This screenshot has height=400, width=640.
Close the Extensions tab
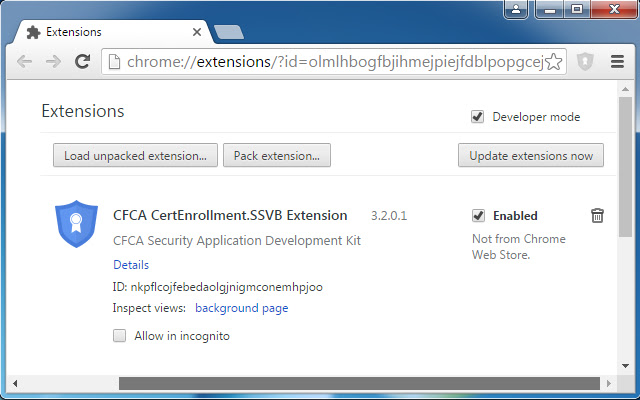pyautogui.click(x=197, y=32)
